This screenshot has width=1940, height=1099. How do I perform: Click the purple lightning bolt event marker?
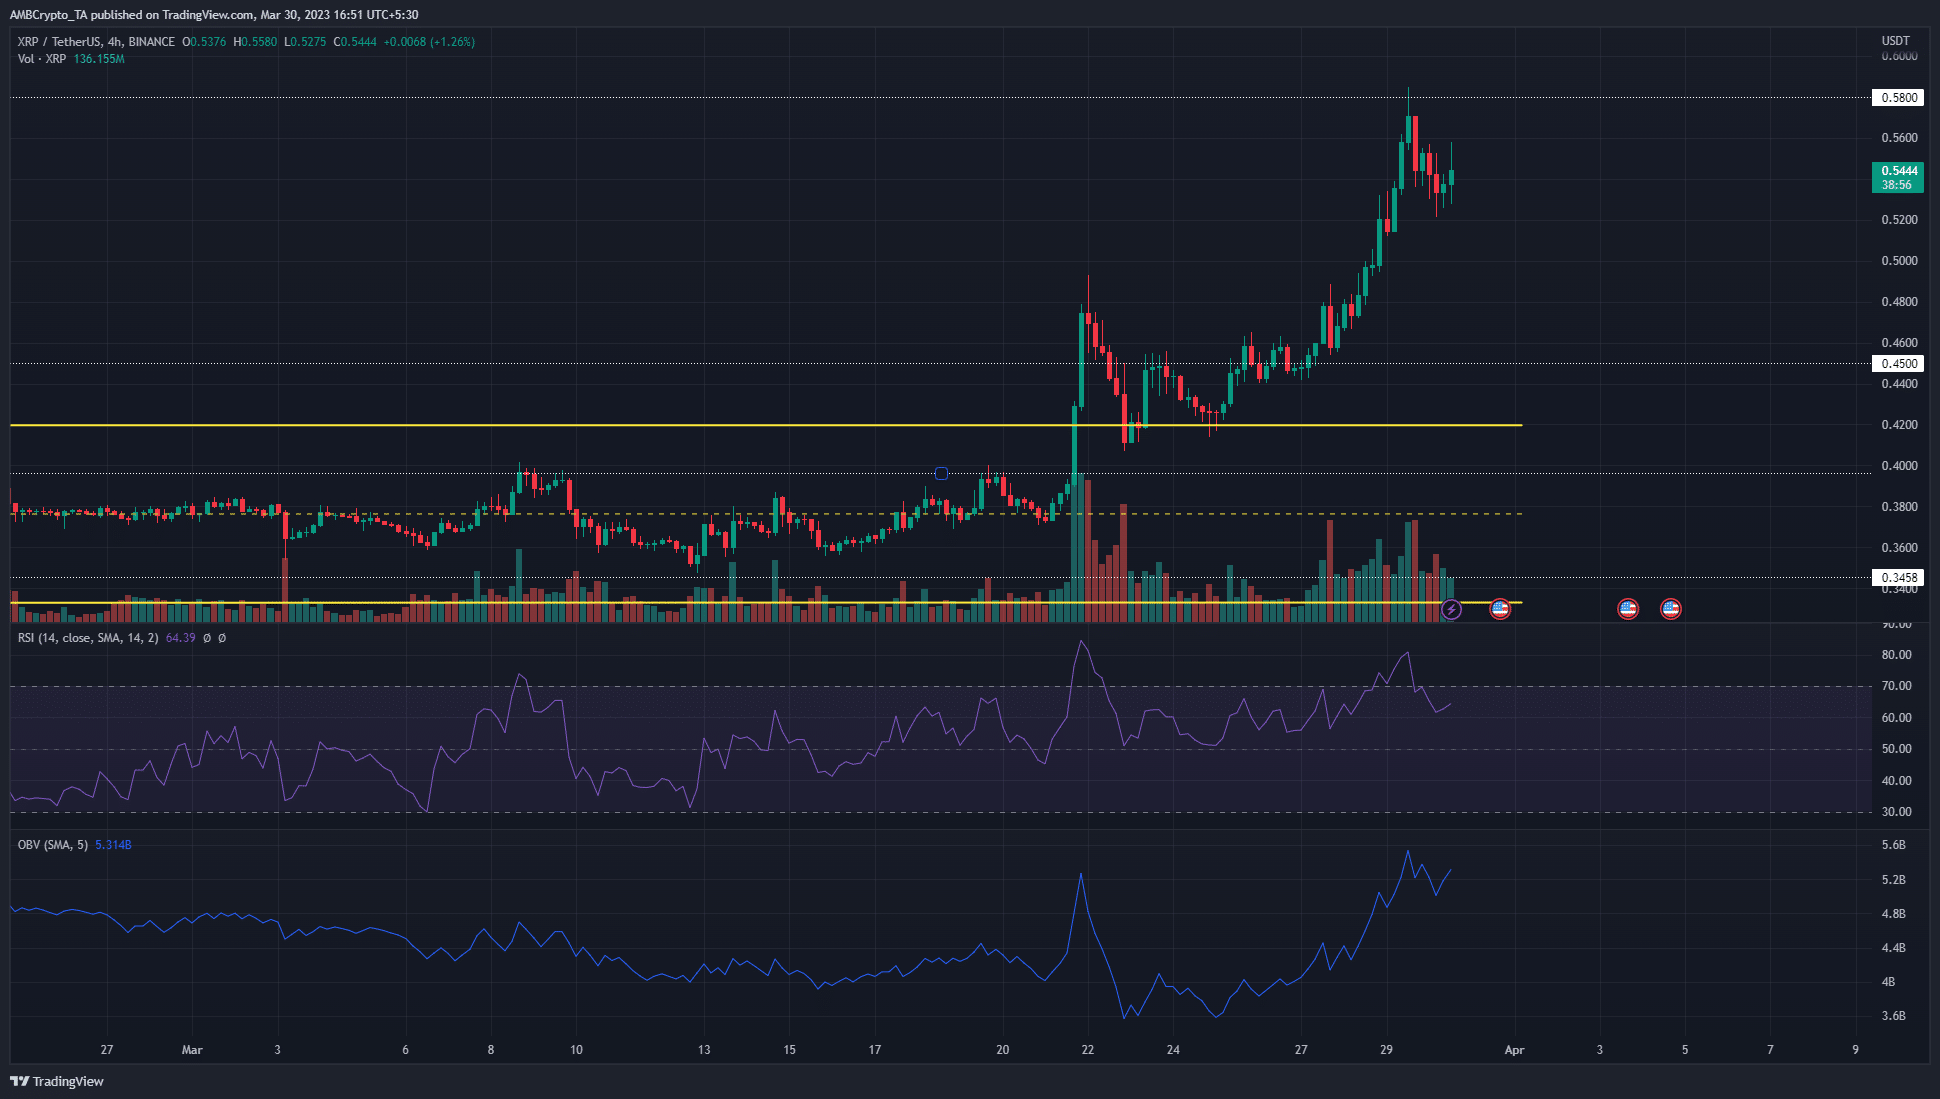point(1453,609)
